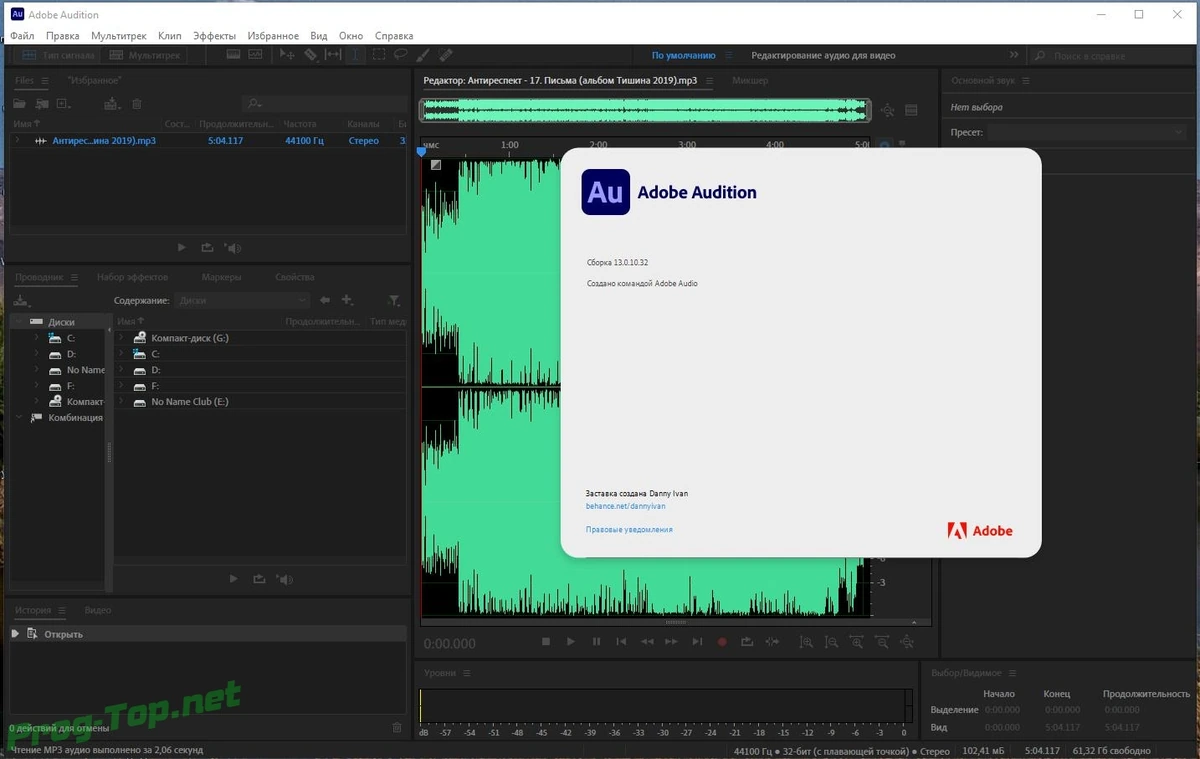Jump the playhead to the previous marker
1200x759 pixels.
pyautogui.click(x=621, y=641)
